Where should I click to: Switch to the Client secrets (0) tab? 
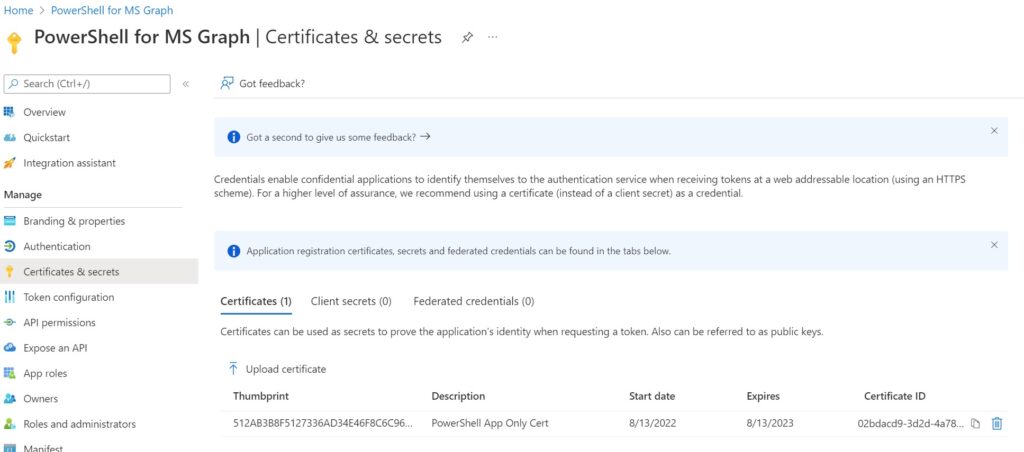click(x=351, y=301)
